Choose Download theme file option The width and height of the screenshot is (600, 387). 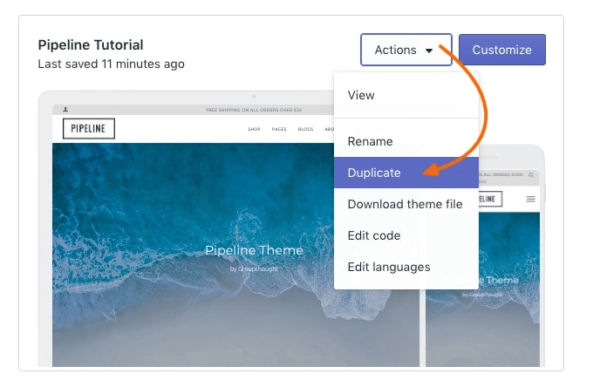(x=406, y=204)
